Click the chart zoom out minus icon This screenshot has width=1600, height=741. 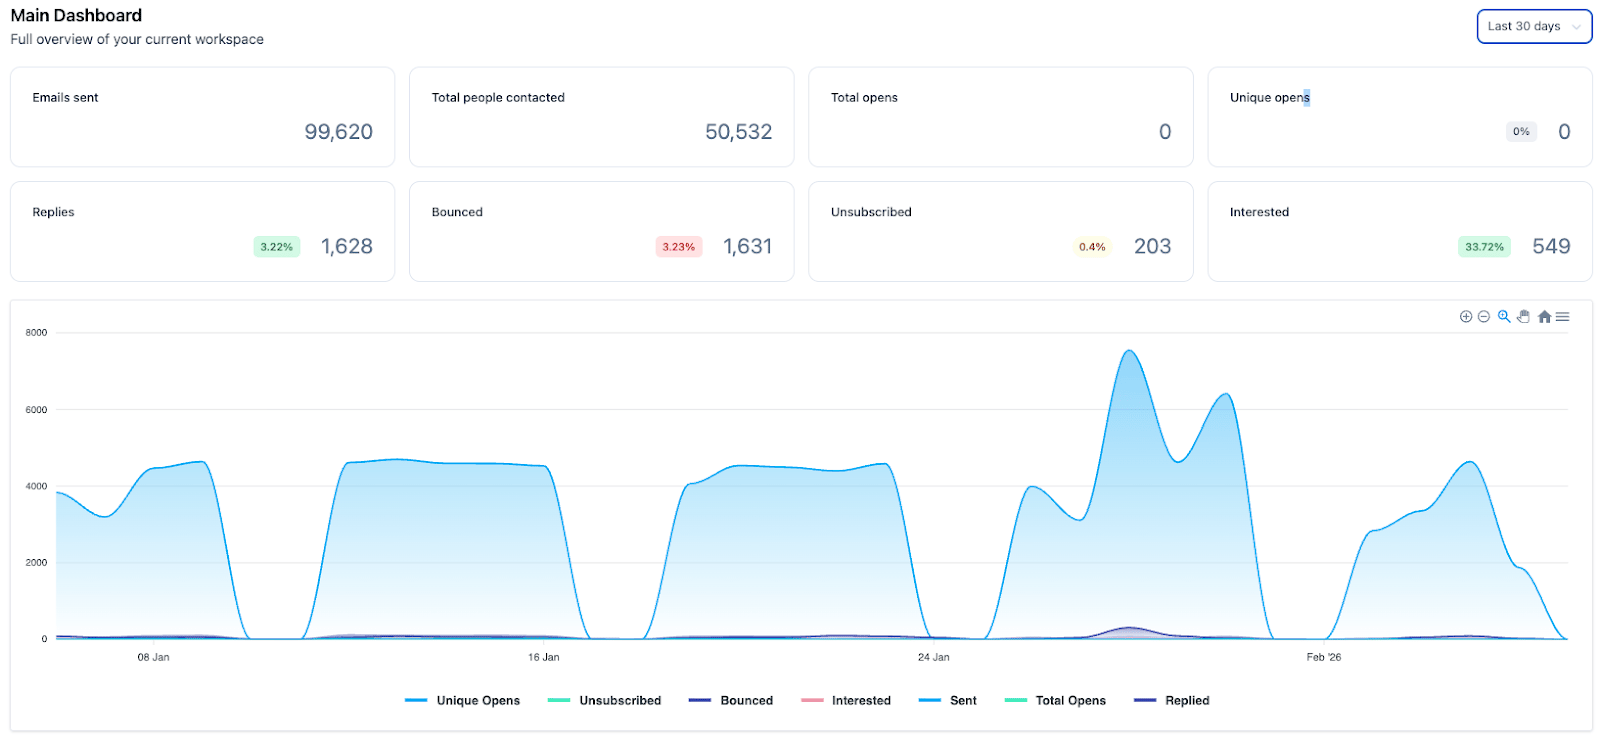pos(1484,317)
